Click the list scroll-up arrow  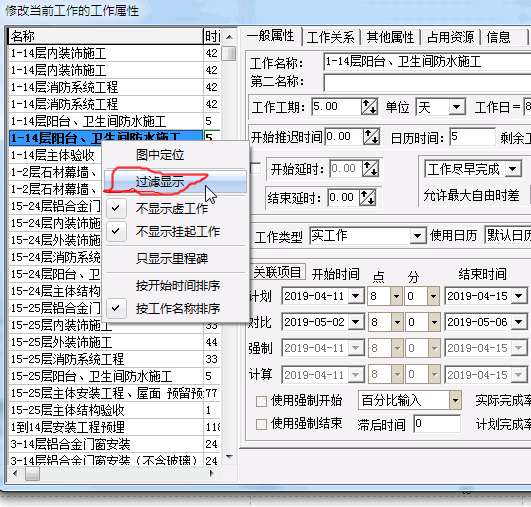(x=229, y=37)
